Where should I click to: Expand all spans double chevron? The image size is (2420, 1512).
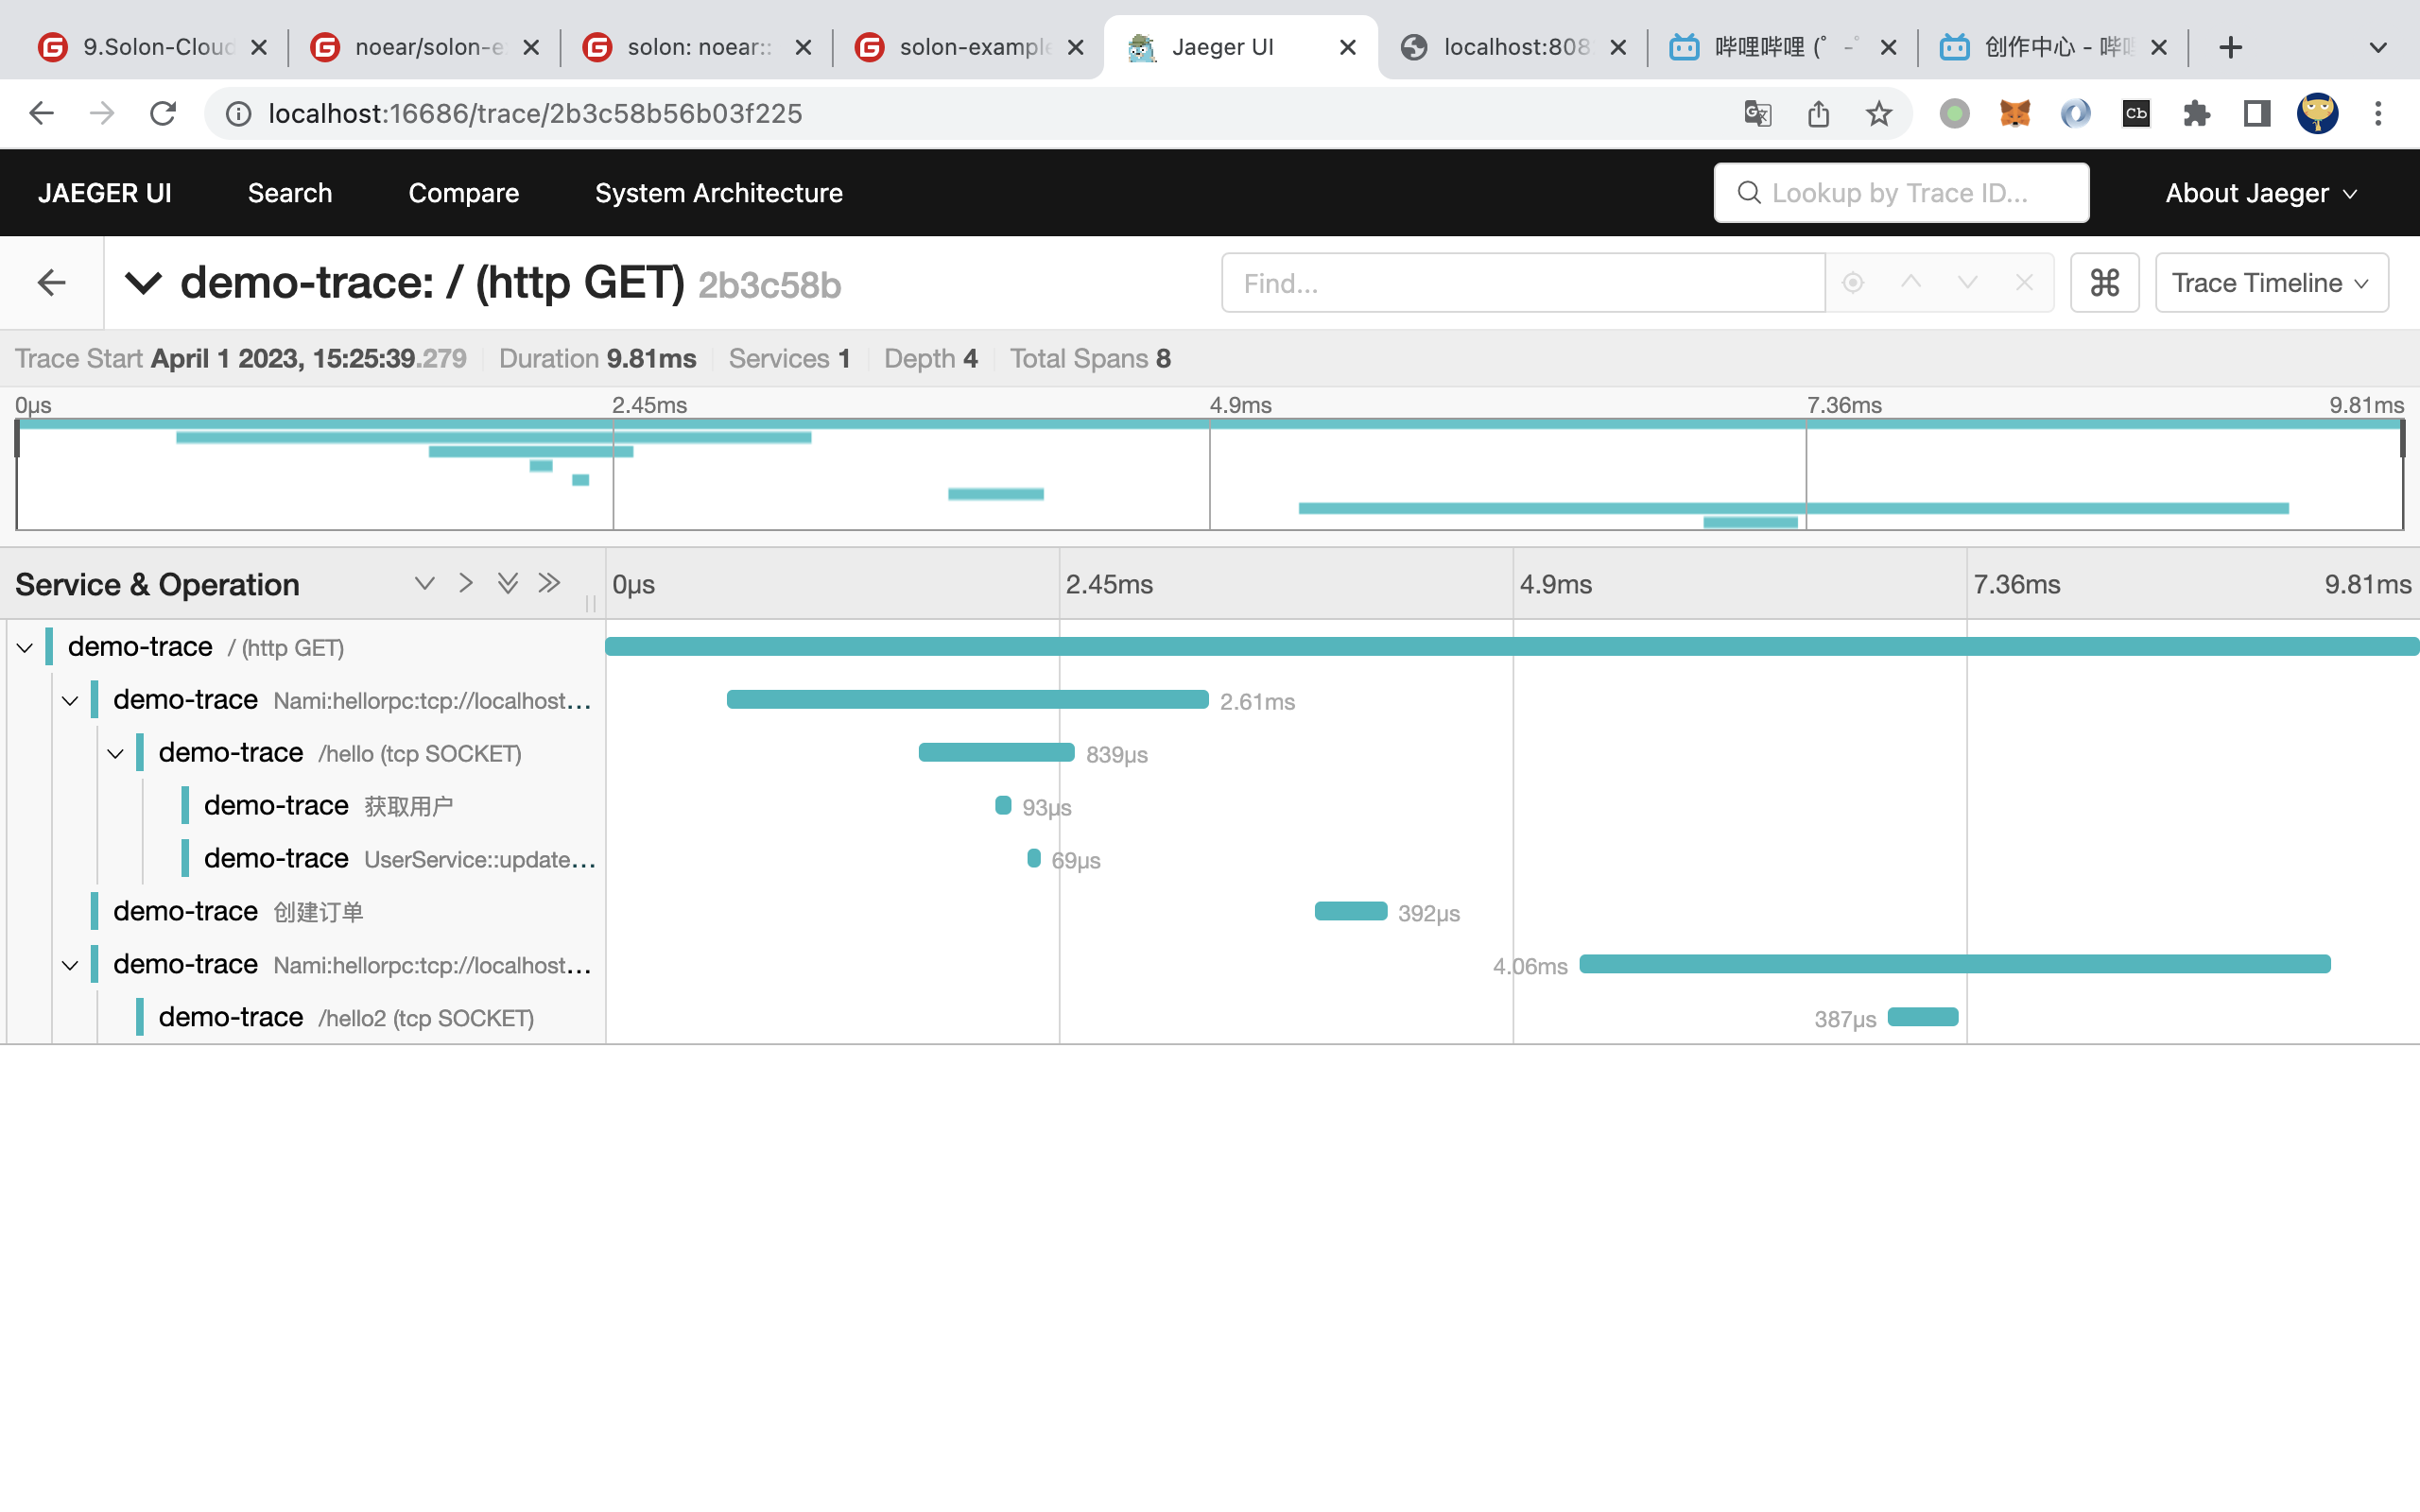507,583
